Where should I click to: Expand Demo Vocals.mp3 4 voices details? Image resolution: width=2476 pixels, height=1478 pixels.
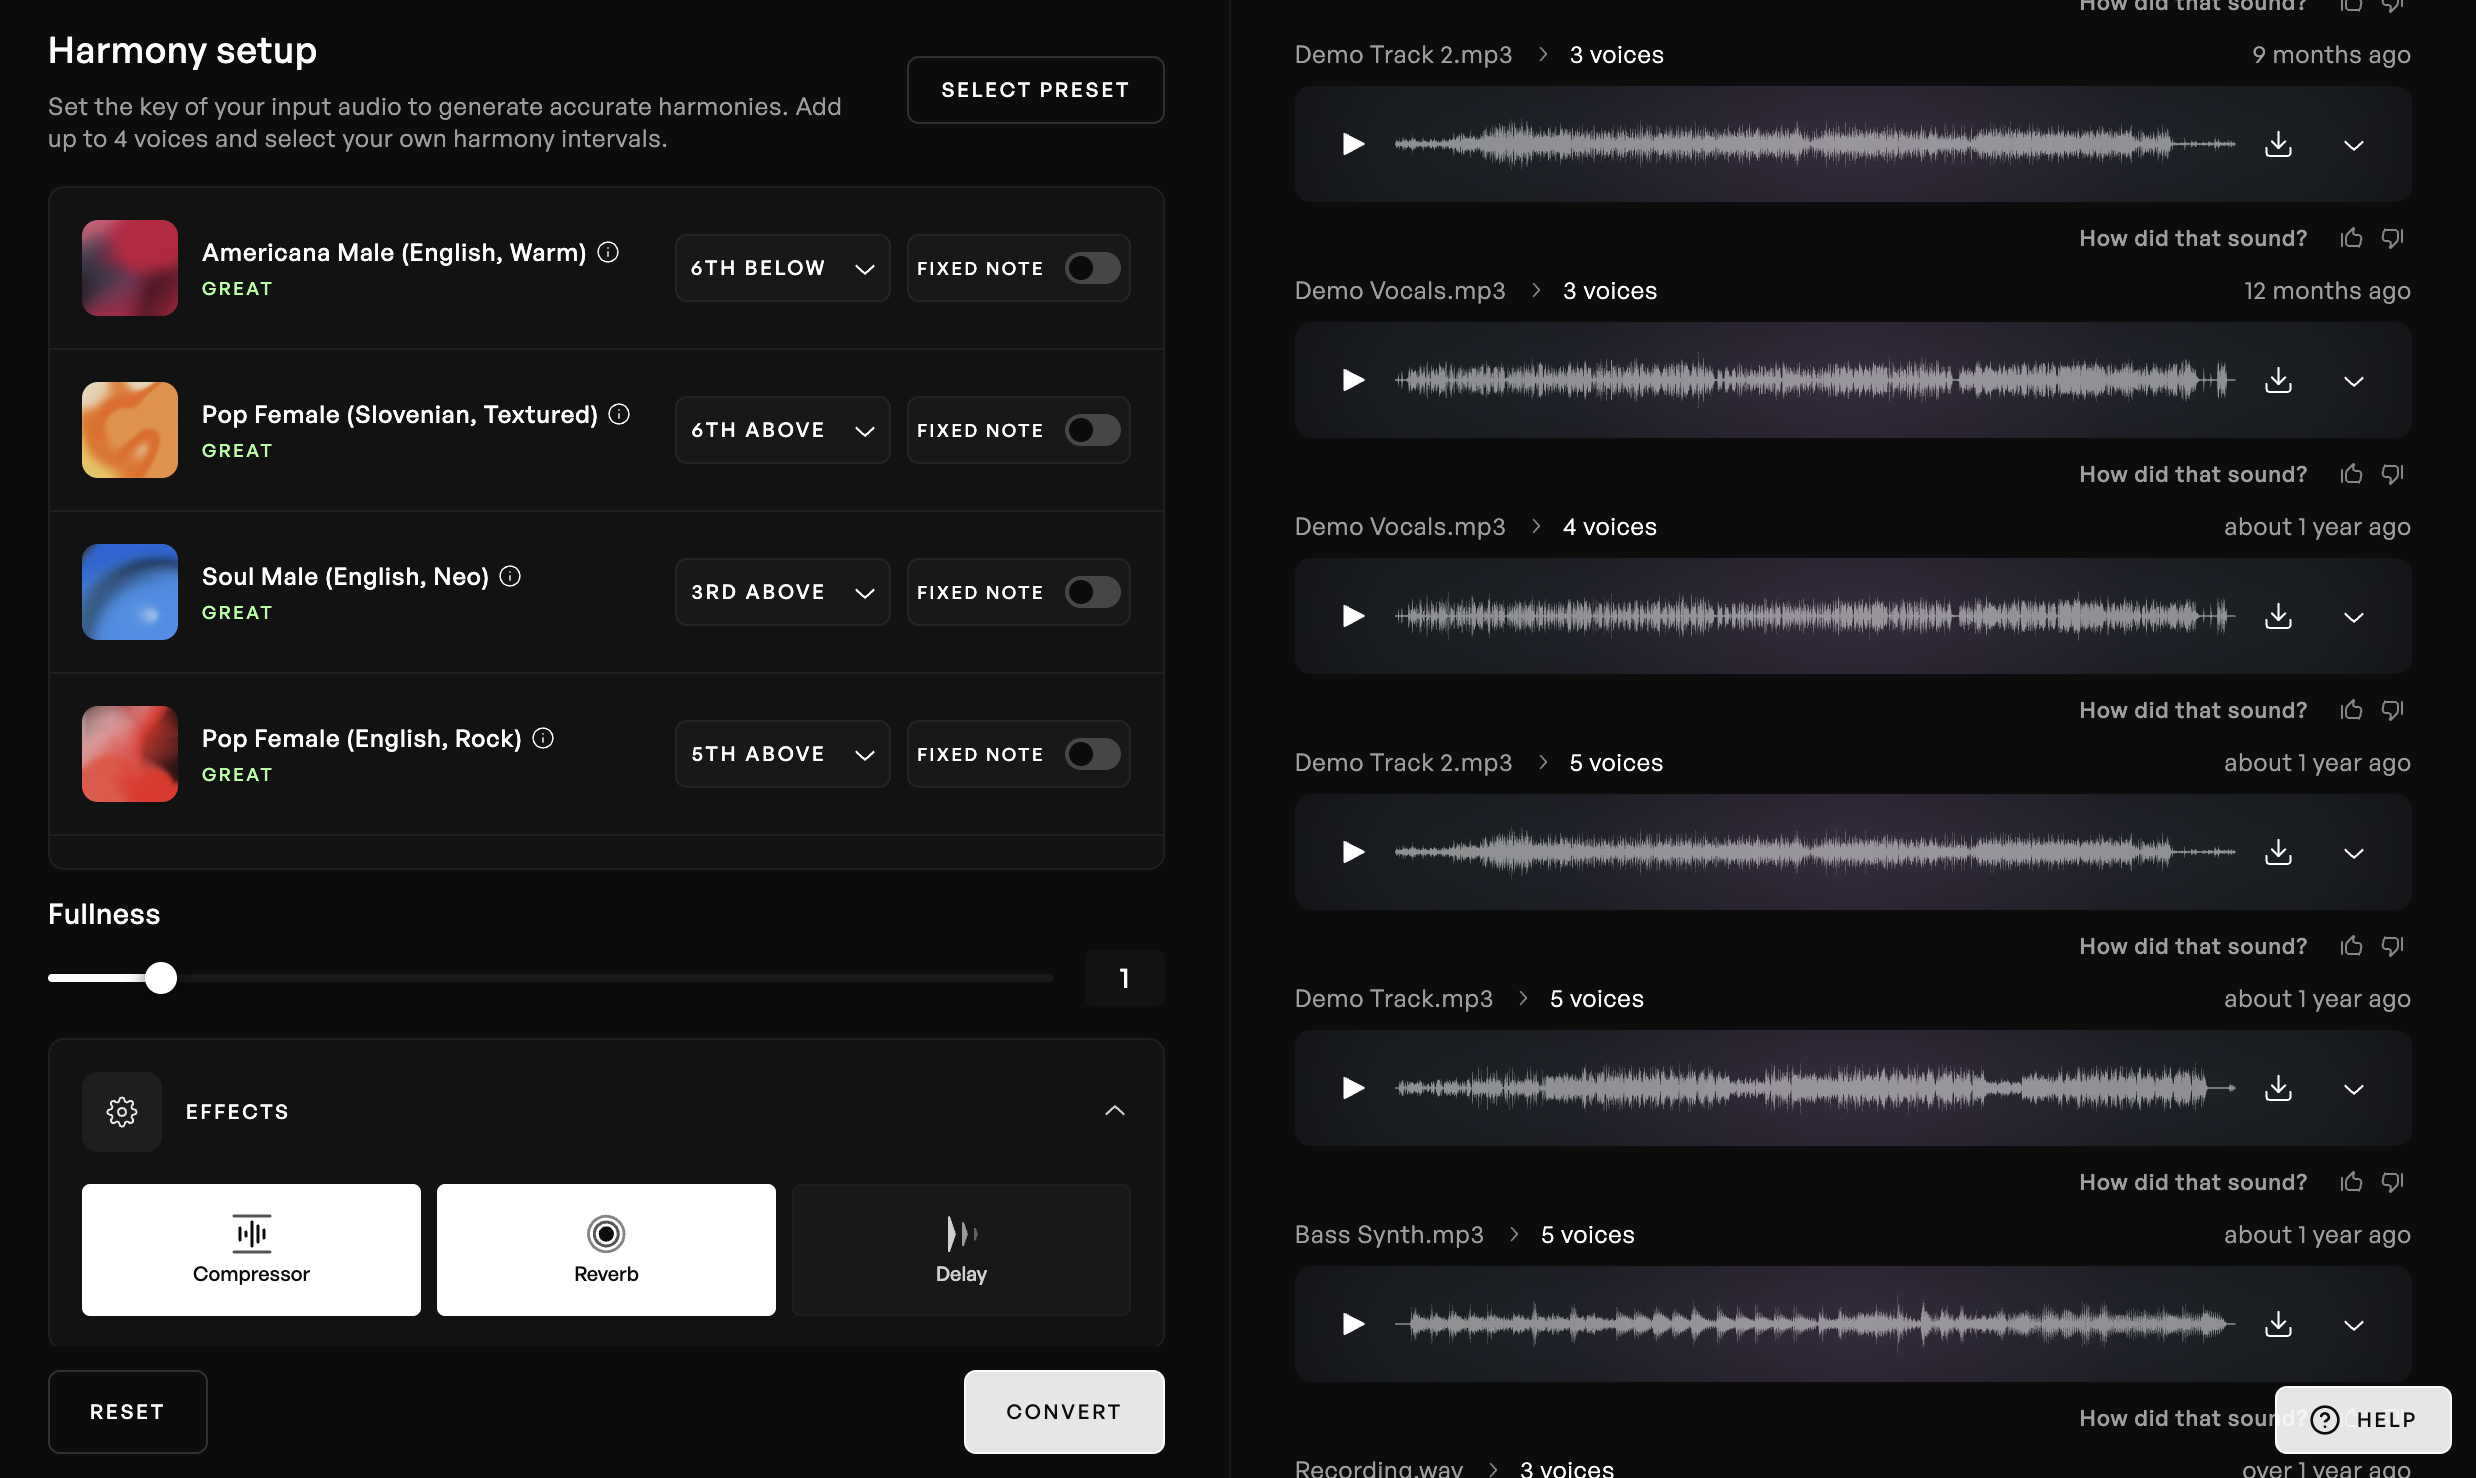(2354, 618)
